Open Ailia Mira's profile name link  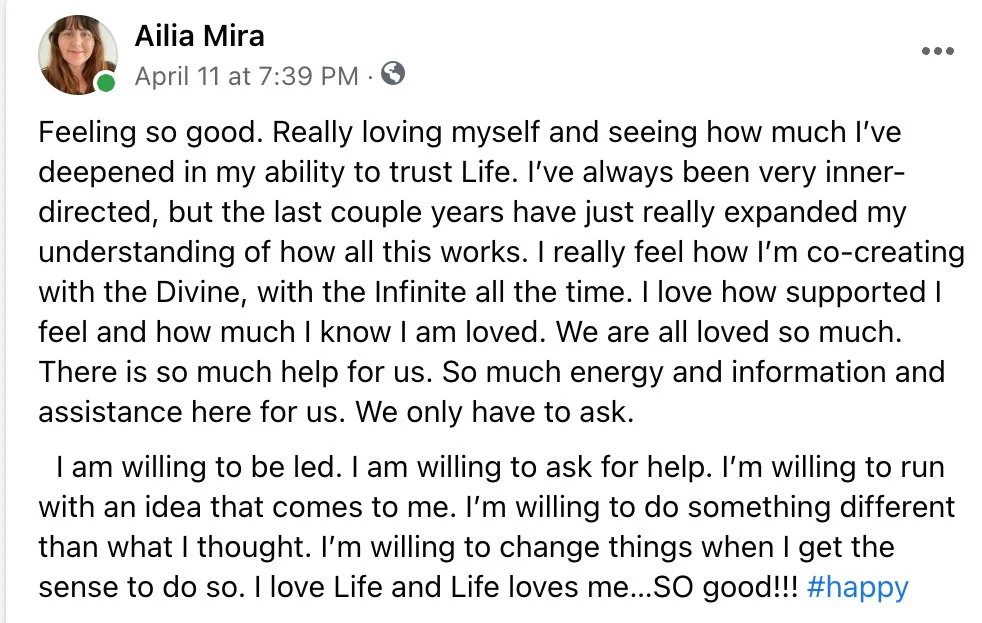click(199, 36)
